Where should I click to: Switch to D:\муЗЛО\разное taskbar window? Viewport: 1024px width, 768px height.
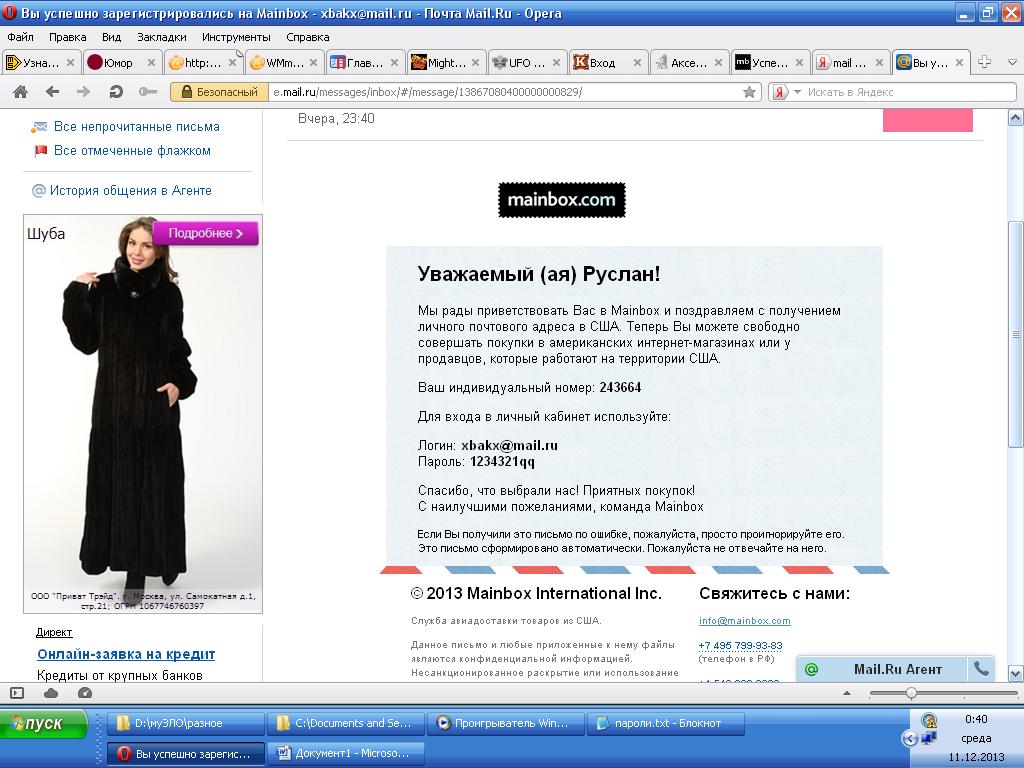185,724
